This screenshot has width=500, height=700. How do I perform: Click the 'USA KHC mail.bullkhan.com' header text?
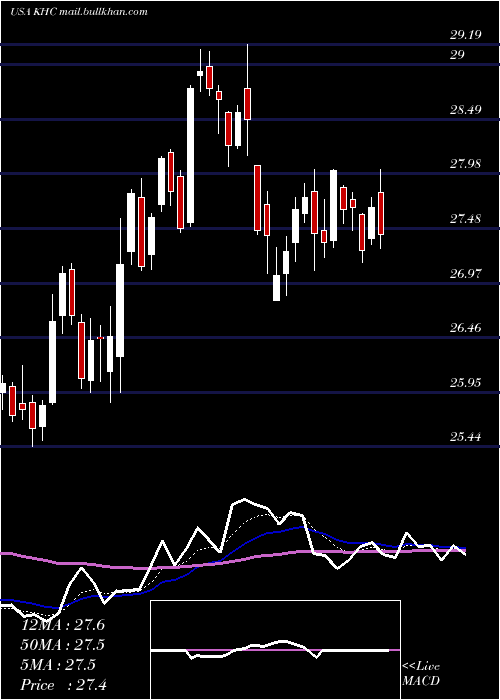pyautogui.click(x=79, y=12)
